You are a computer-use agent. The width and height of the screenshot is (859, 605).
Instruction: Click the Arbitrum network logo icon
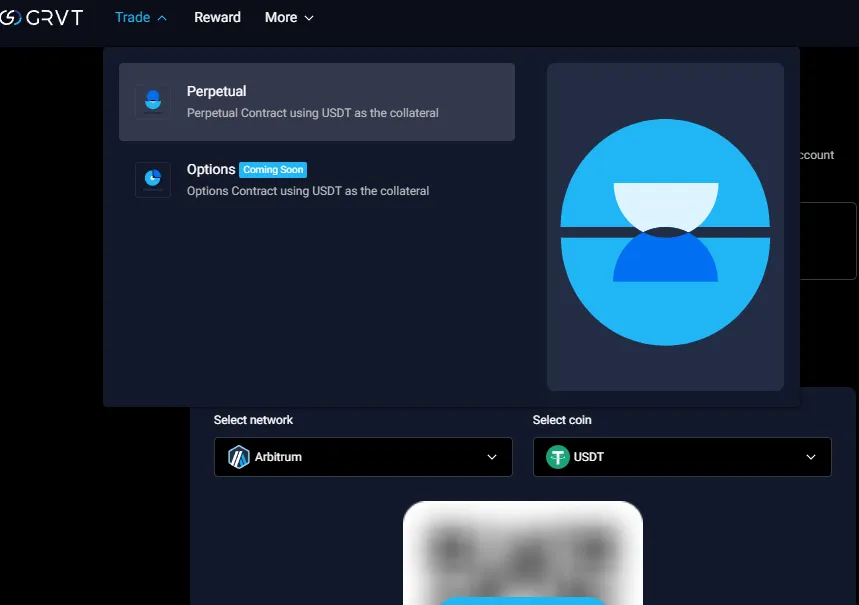pos(238,457)
